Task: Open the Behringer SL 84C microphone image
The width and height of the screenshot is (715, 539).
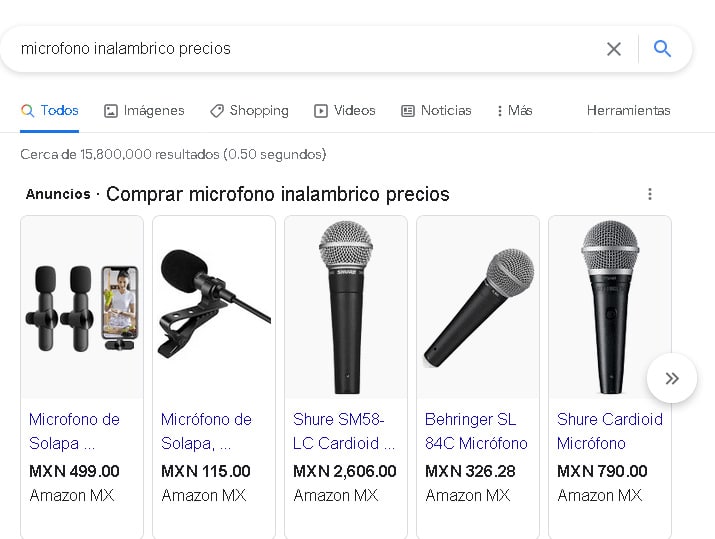Action: tap(478, 308)
